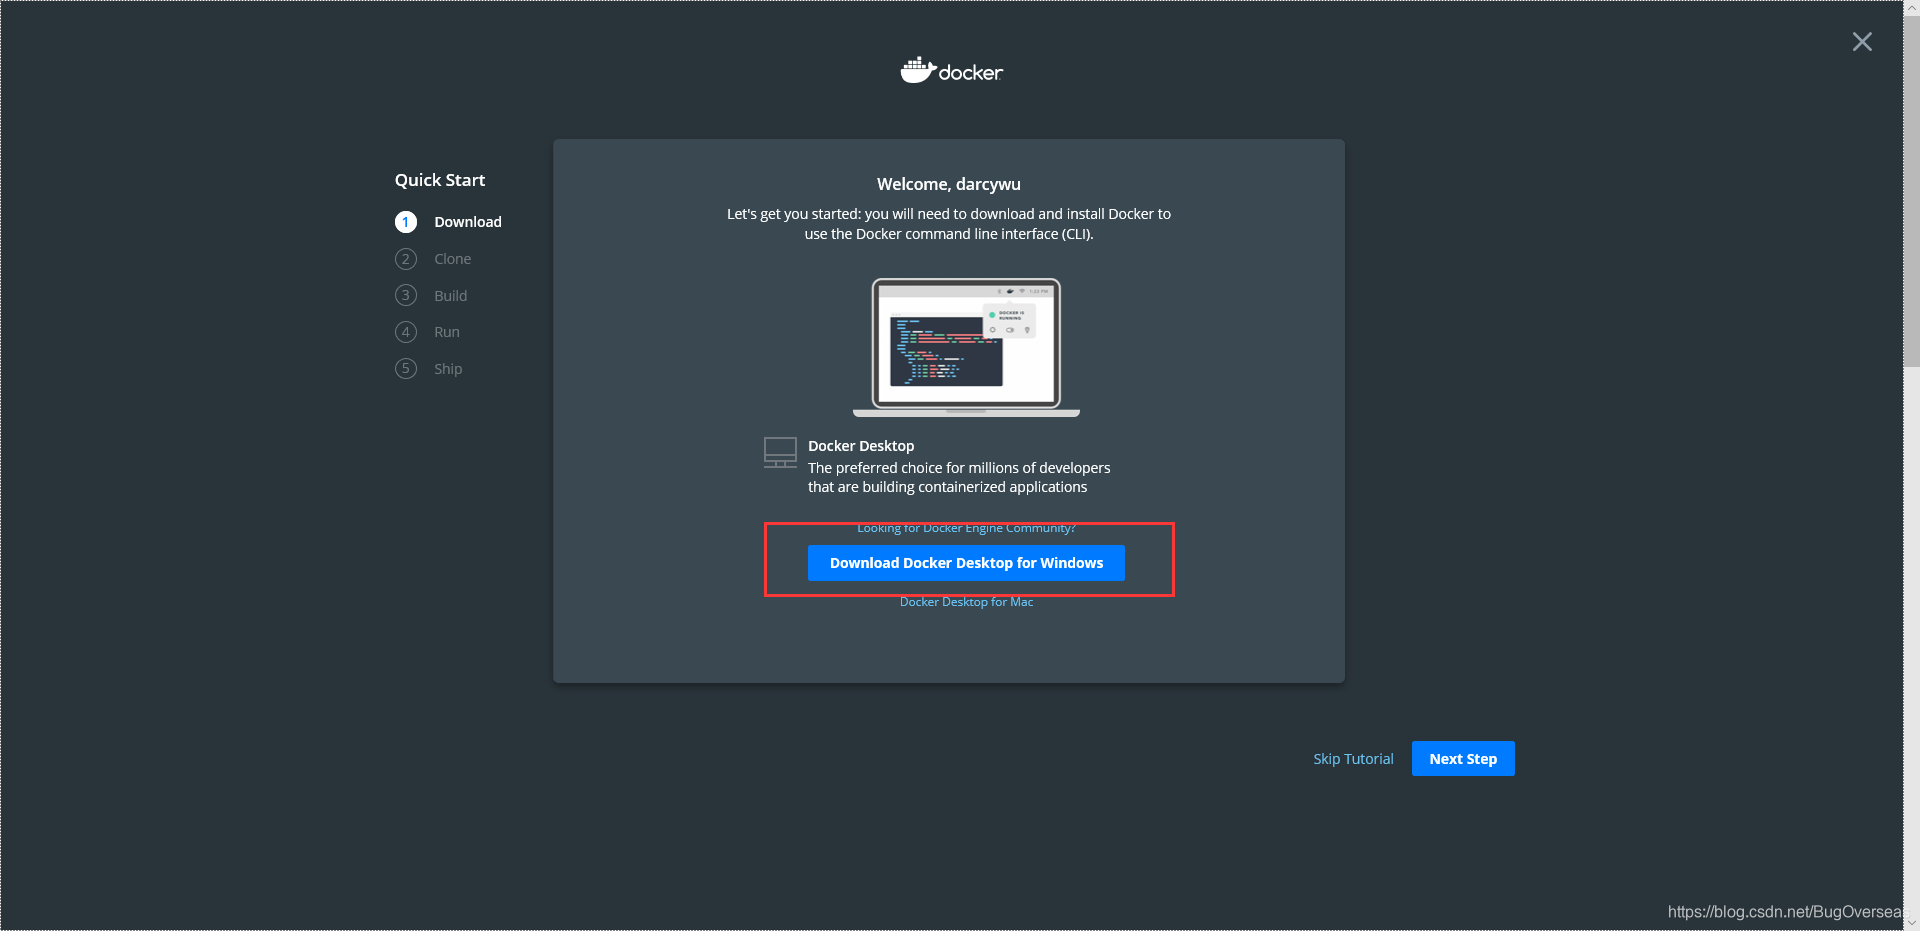Screen dimensions: 1920x931
Task: Click the Docker Desktop monitor icon
Action: pos(780,452)
